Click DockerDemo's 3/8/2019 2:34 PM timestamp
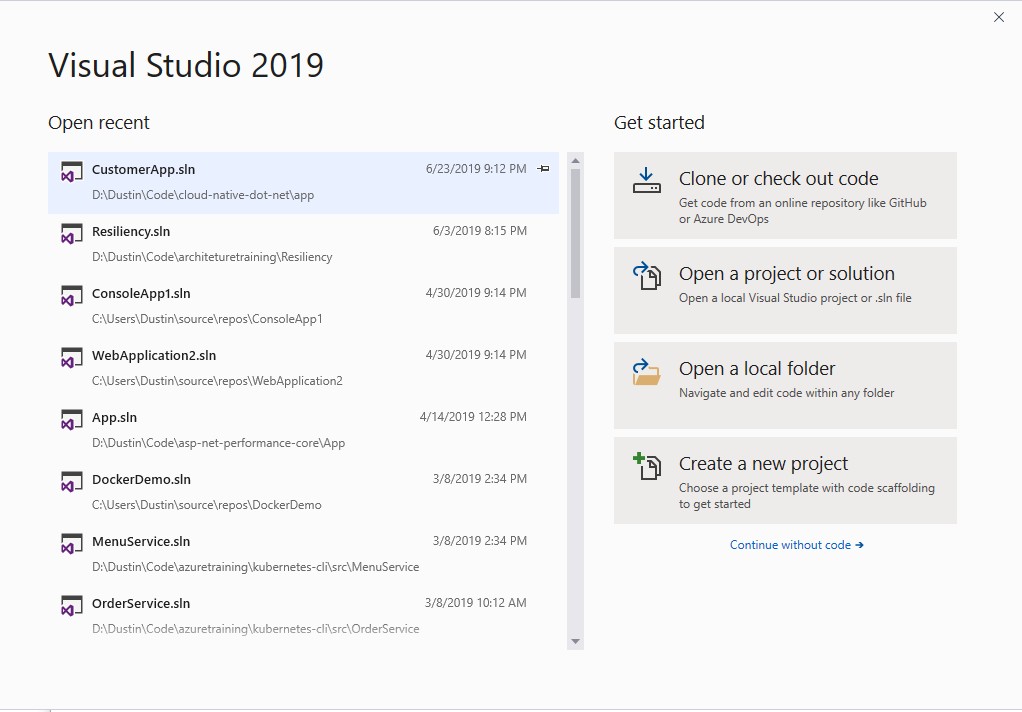The image size is (1022, 712). click(480, 479)
